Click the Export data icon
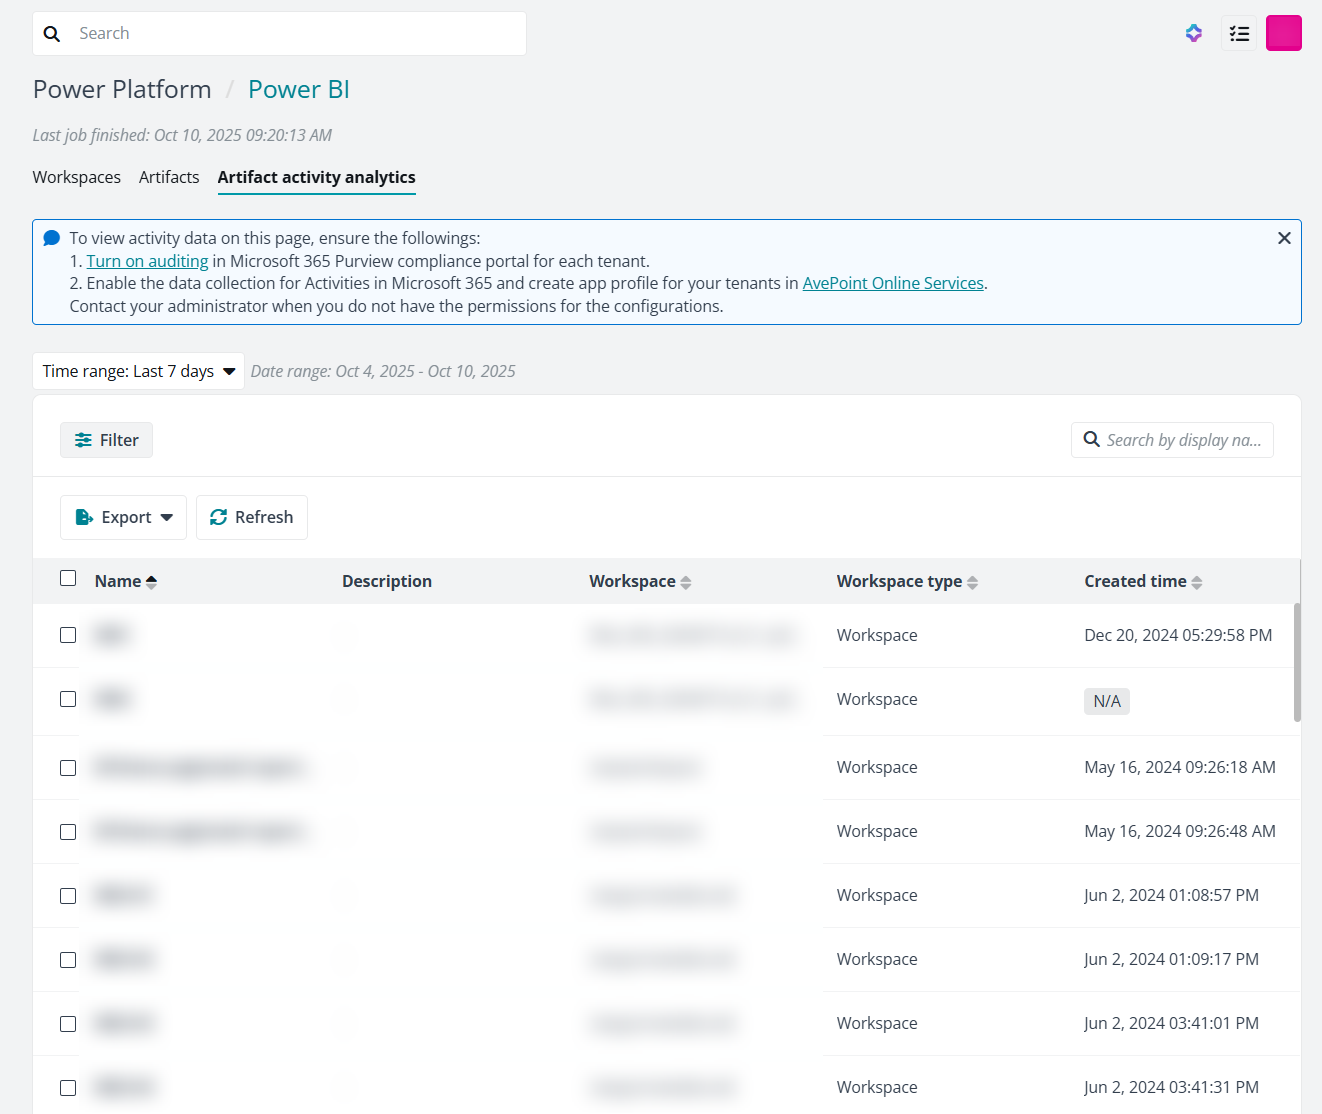The width and height of the screenshot is (1322, 1114). pyautogui.click(x=84, y=517)
